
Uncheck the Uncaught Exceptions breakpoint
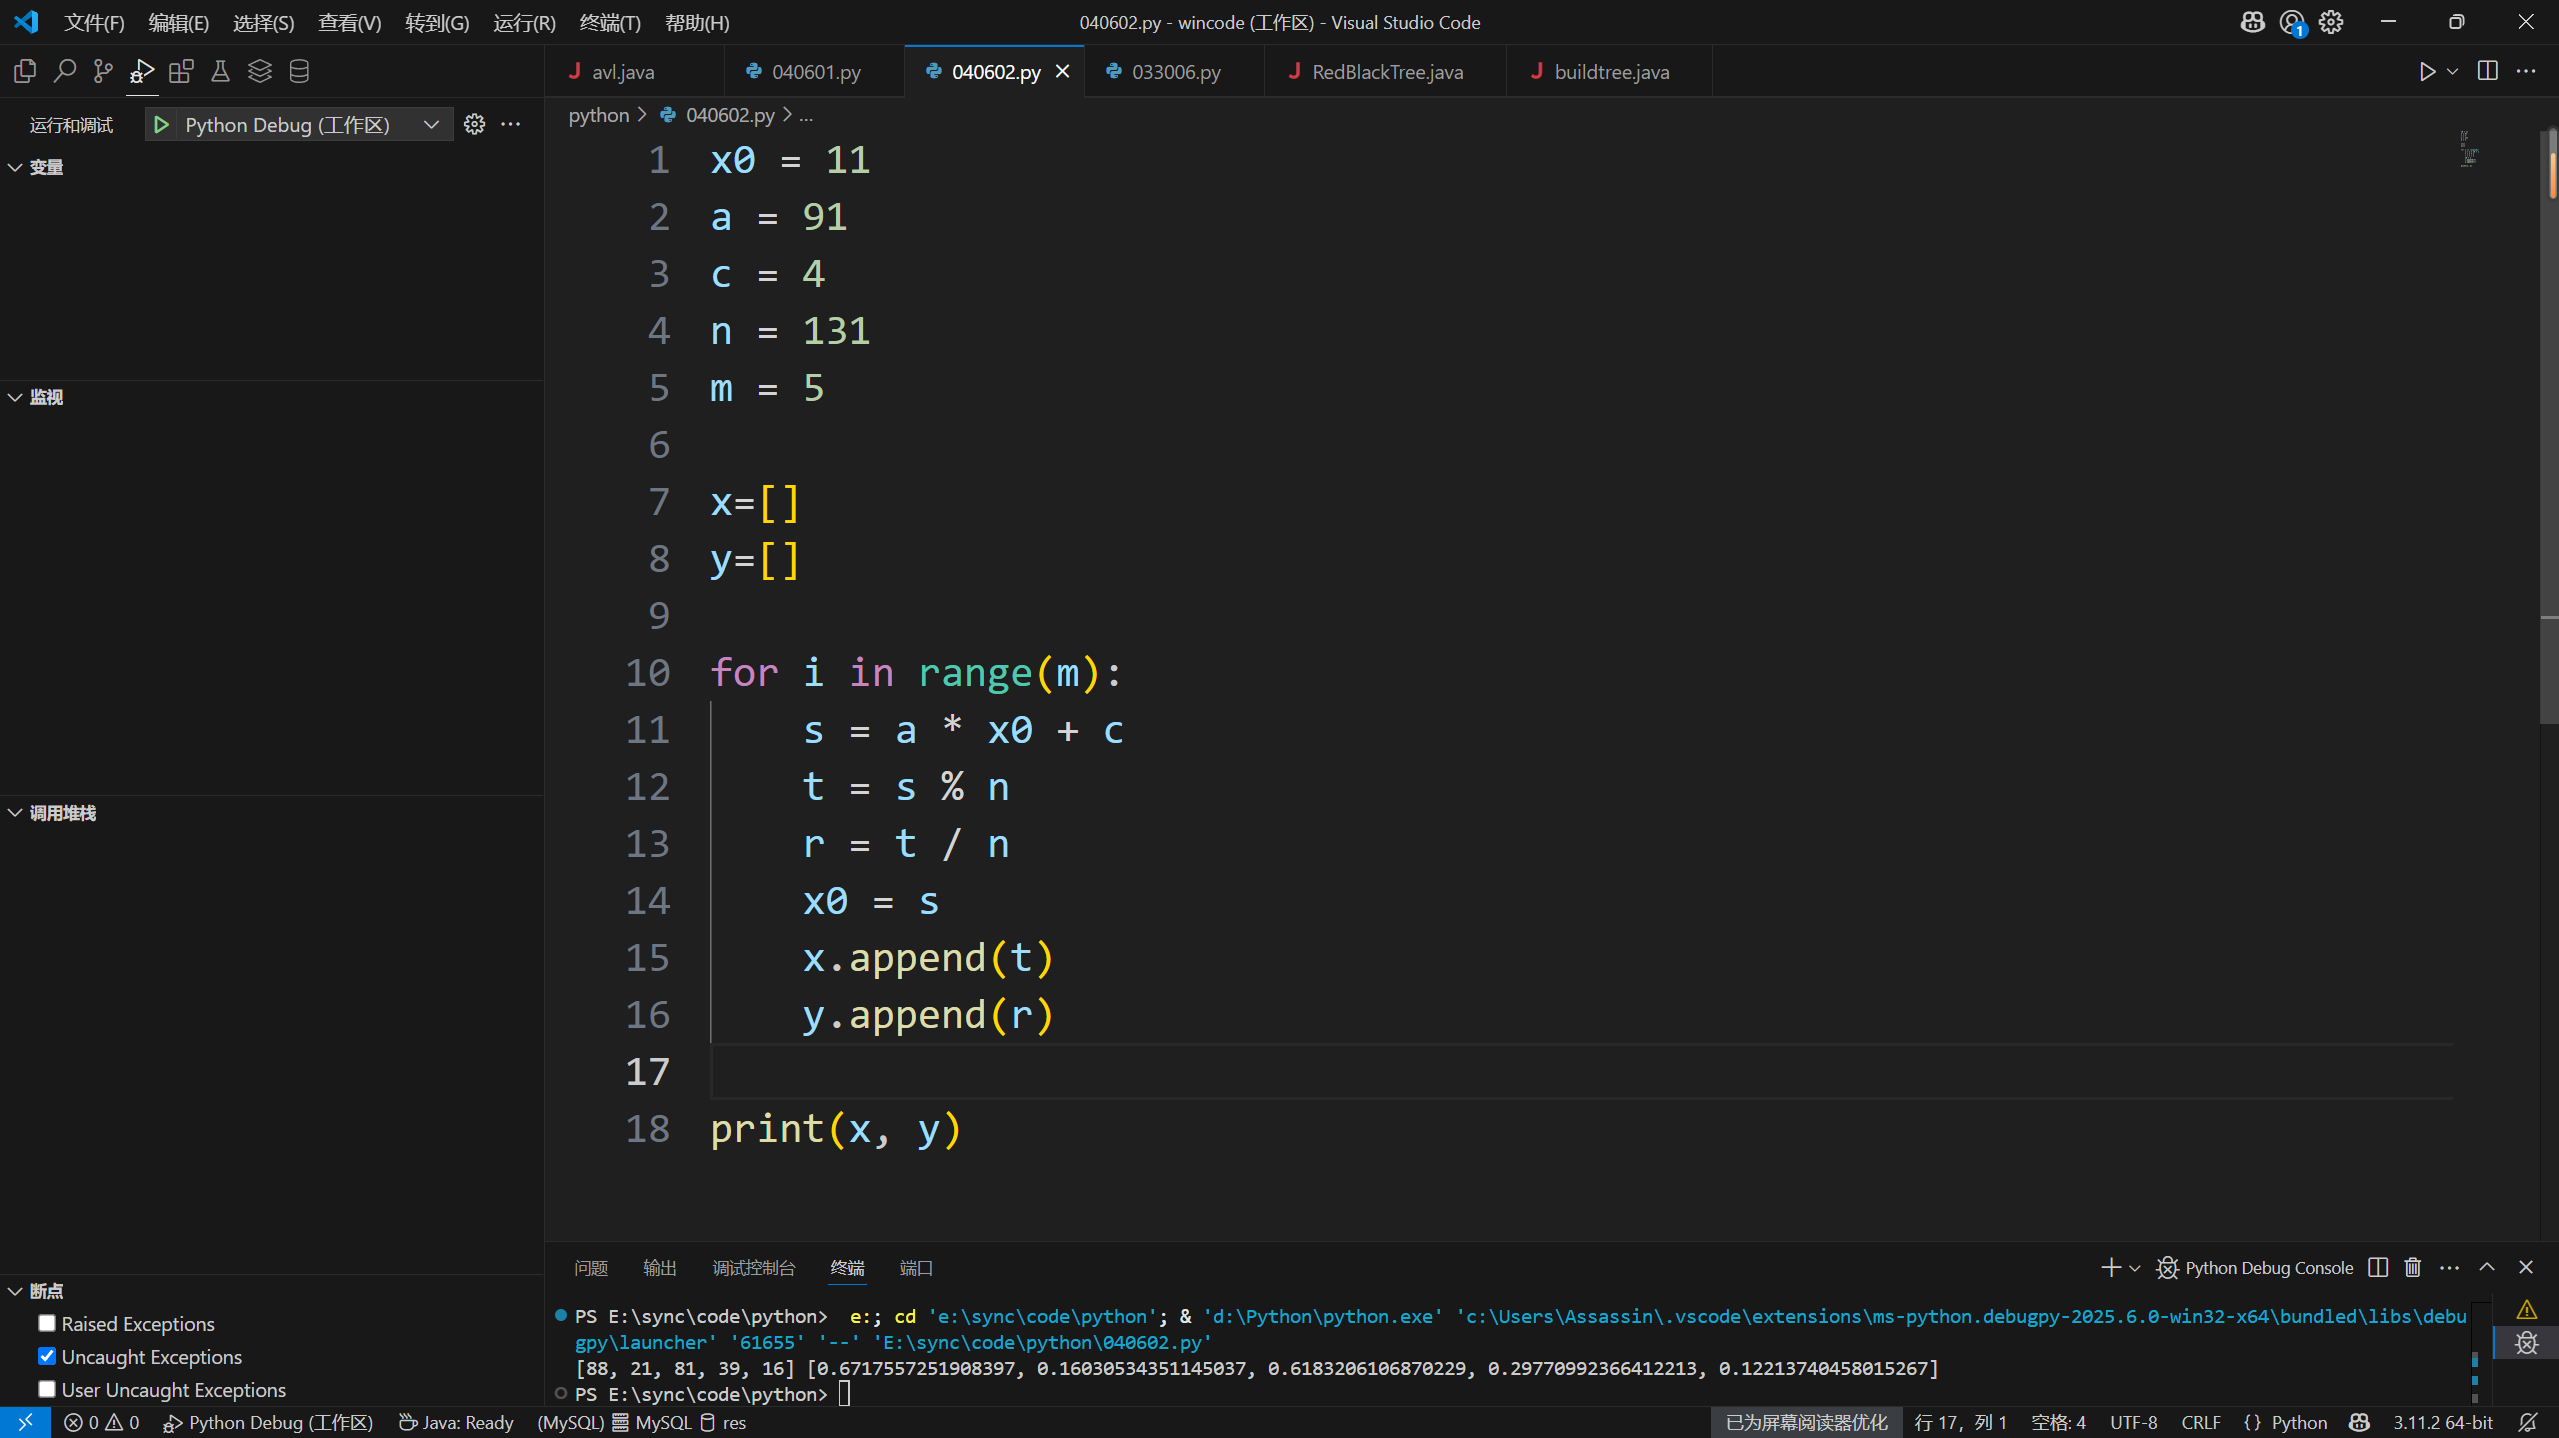click(x=47, y=1356)
